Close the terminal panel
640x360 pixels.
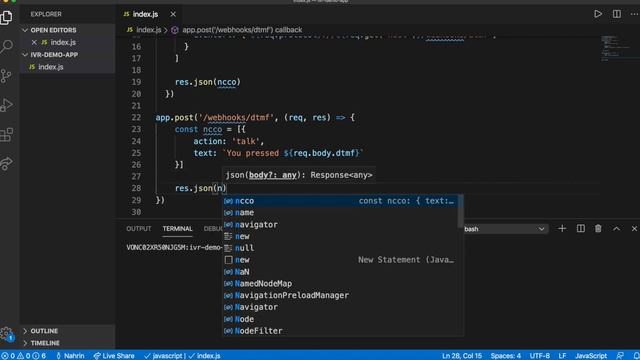pyautogui.click(x=634, y=229)
